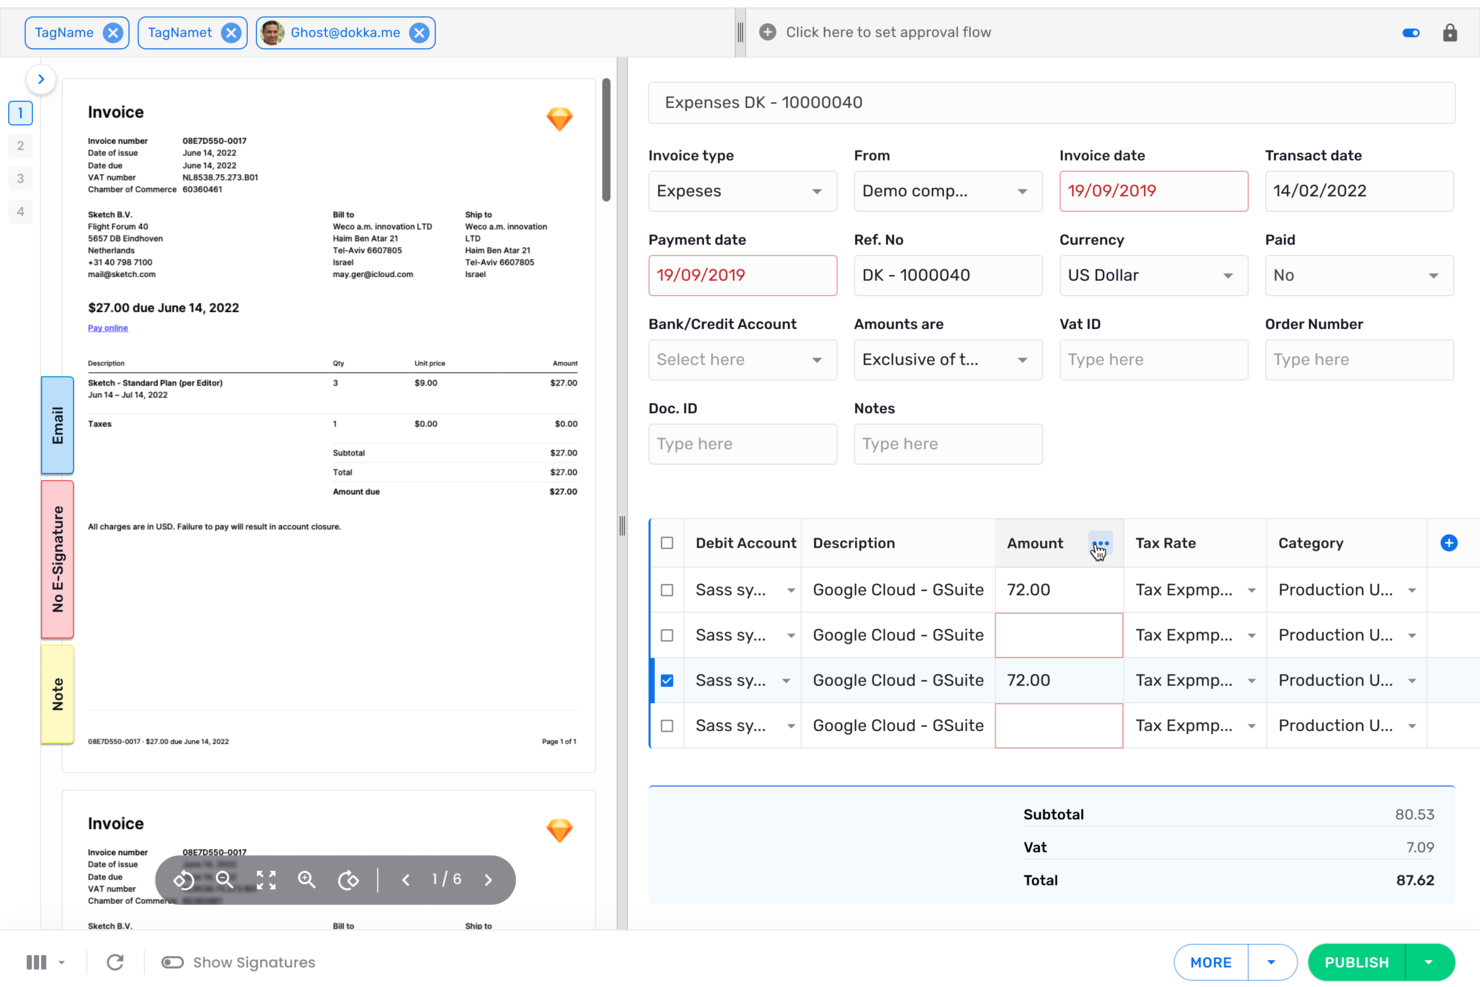1480x987 pixels.
Task: Refresh the document preview
Action: pyautogui.click(x=115, y=961)
